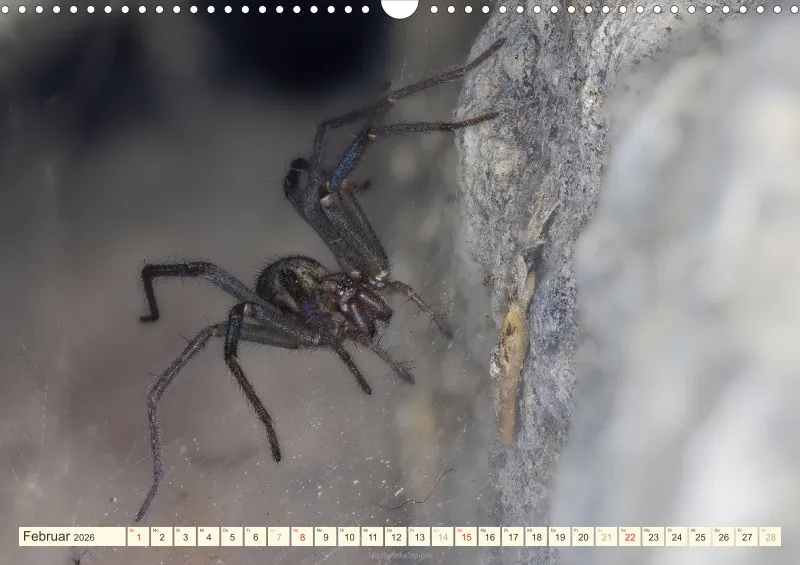Select day 9 in the calendar strip
The height and width of the screenshot is (565, 800).
pos(326,536)
